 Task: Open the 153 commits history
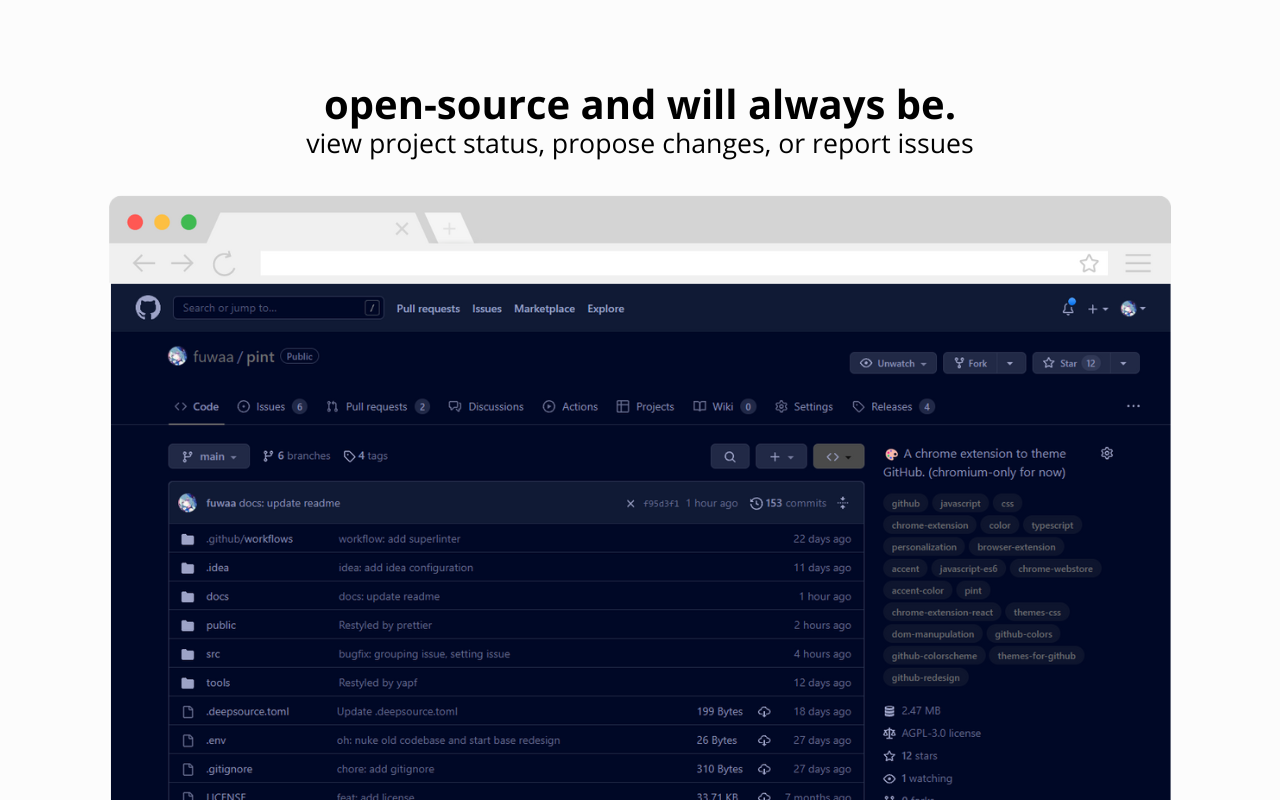coord(788,503)
